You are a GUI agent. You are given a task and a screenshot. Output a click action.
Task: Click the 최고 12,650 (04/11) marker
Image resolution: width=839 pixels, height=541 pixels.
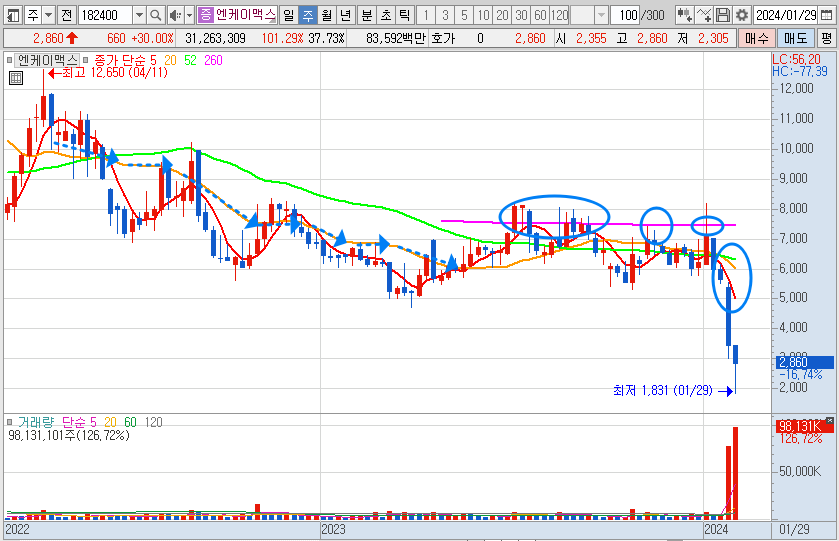point(108,73)
